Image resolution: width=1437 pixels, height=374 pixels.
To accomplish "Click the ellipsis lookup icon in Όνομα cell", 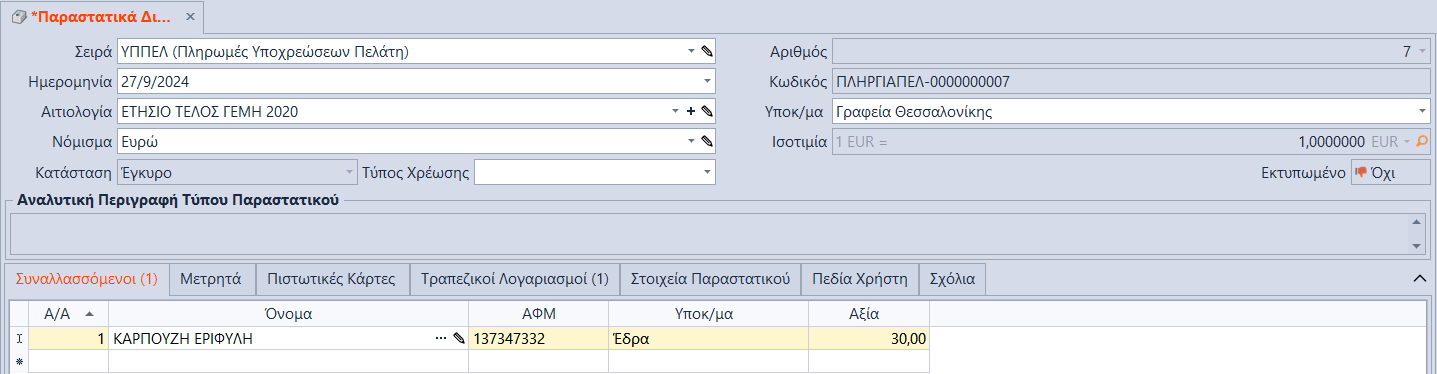I will coord(441,339).
